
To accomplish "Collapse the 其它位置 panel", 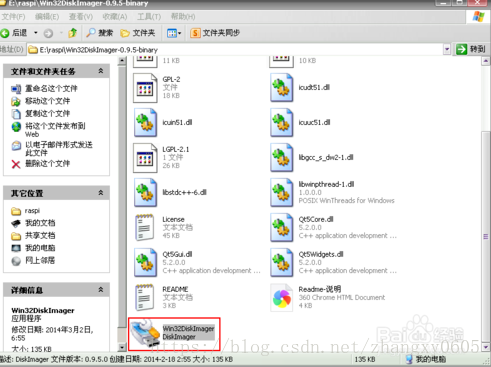I will click(x=101, y=193).
